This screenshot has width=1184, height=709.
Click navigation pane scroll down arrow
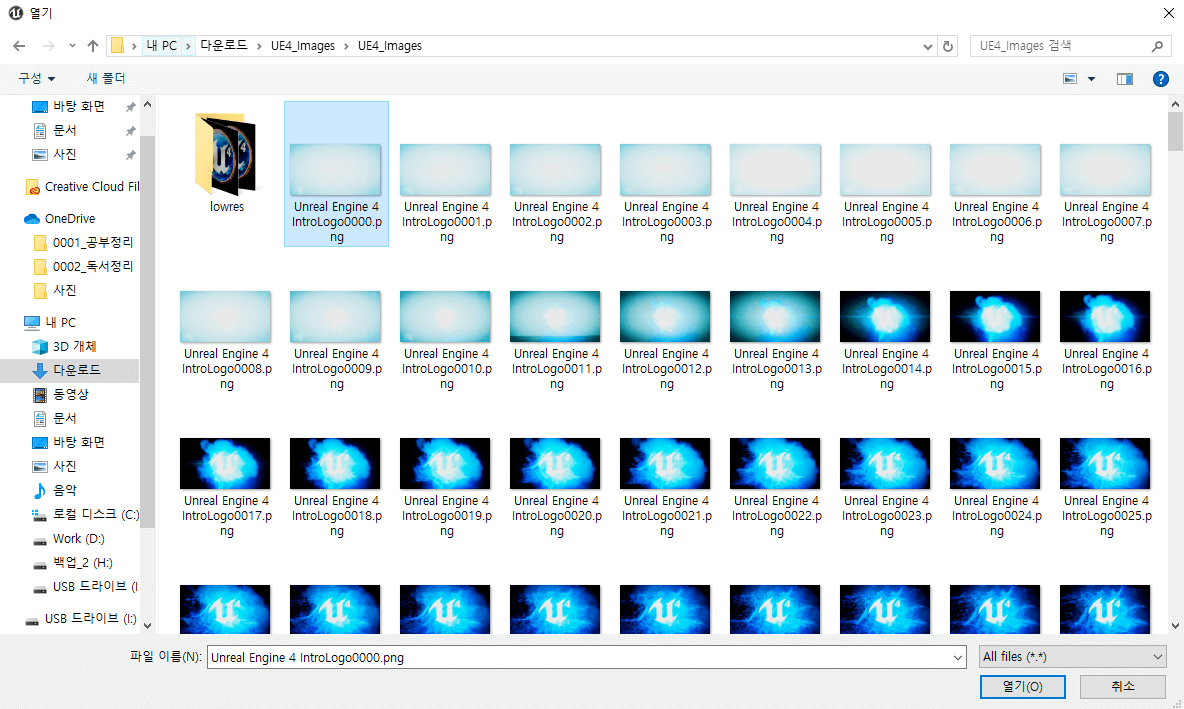pyautogui.click(x=147, y=626)
